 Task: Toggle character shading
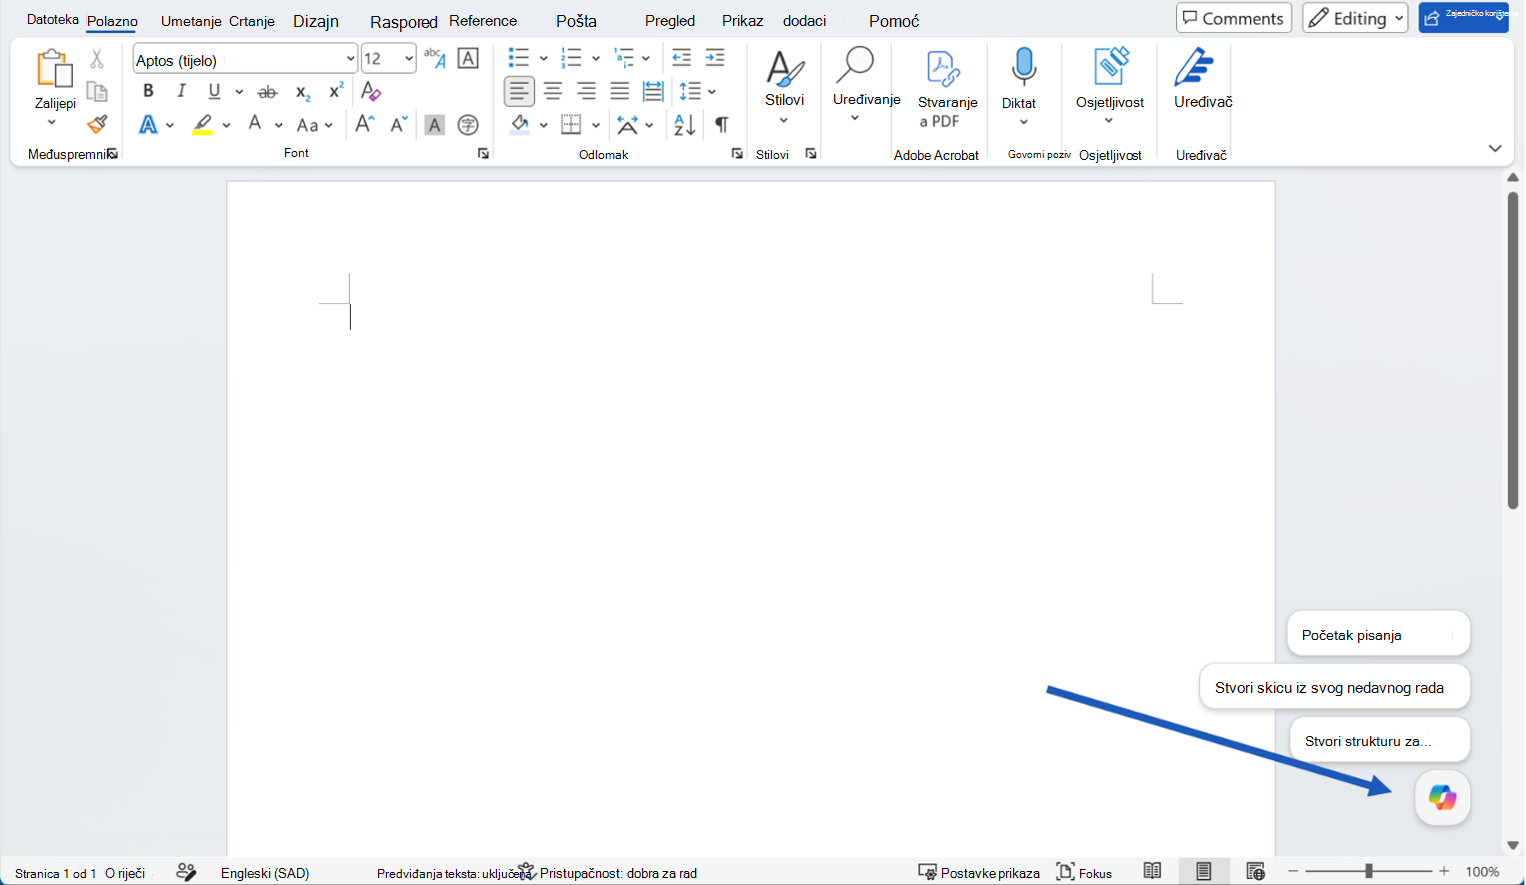point(434,125)
